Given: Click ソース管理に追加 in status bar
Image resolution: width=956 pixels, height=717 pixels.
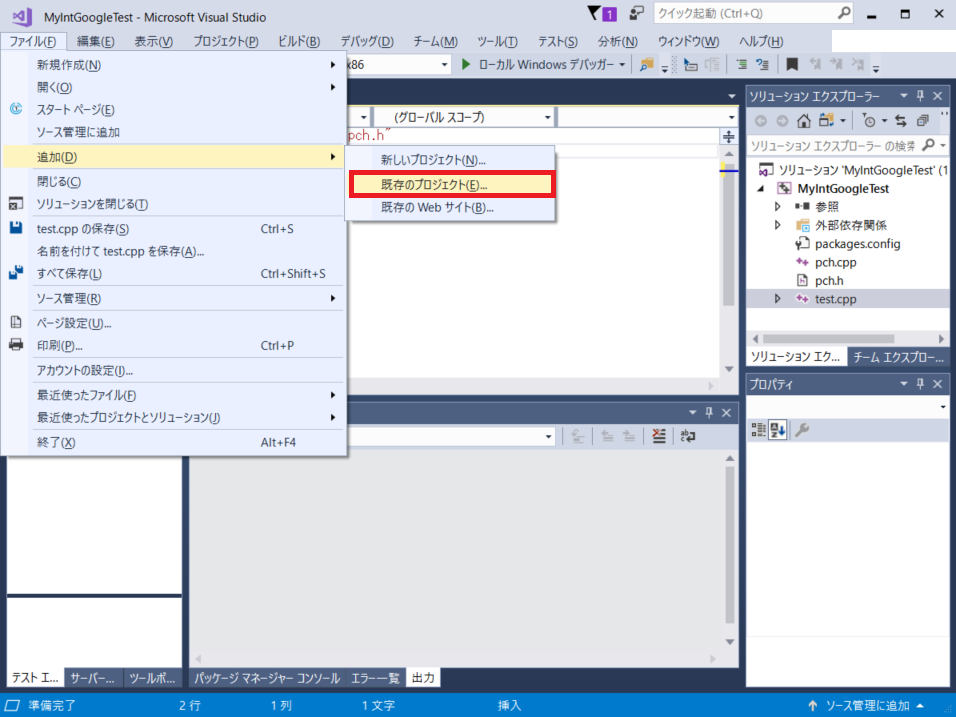Looking at the screenshot, I should point(867,705).
